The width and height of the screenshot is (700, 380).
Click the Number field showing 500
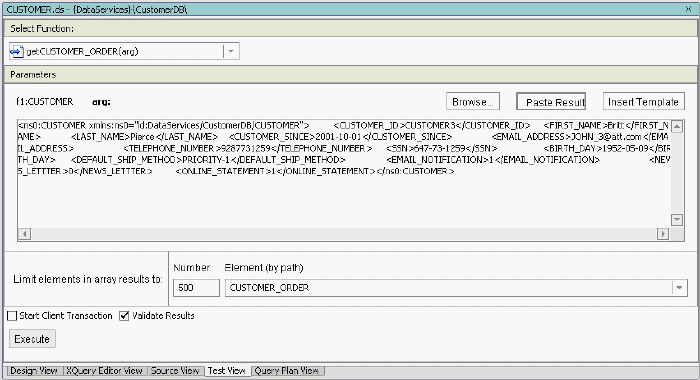tap(196, 288)
